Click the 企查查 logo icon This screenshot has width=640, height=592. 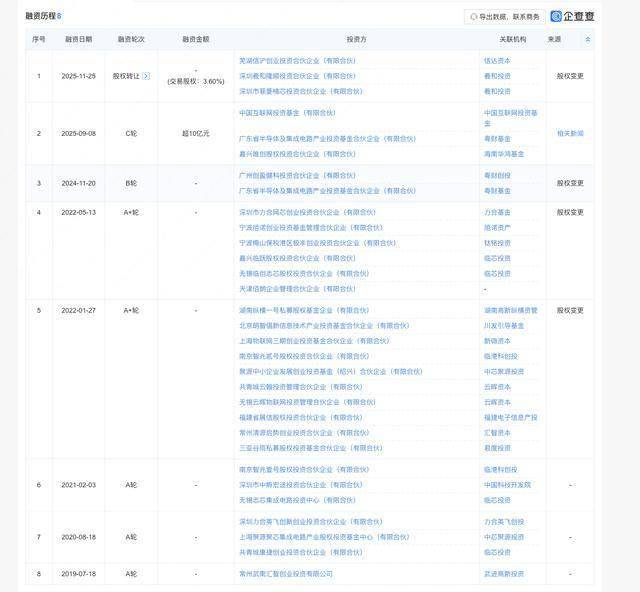click(558, 16)
